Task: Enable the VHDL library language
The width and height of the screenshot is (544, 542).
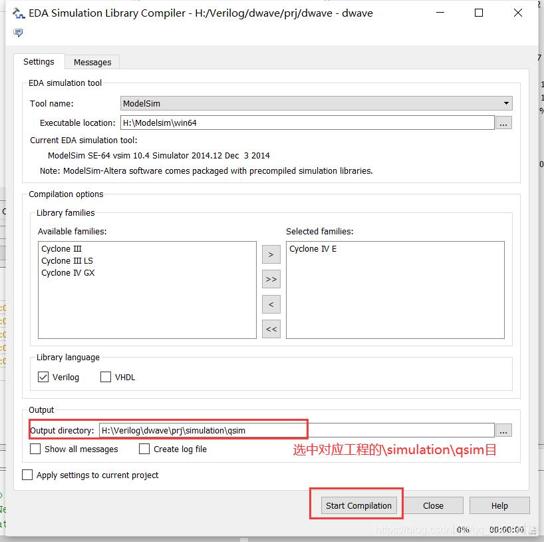Action: [x=105, y=377]
